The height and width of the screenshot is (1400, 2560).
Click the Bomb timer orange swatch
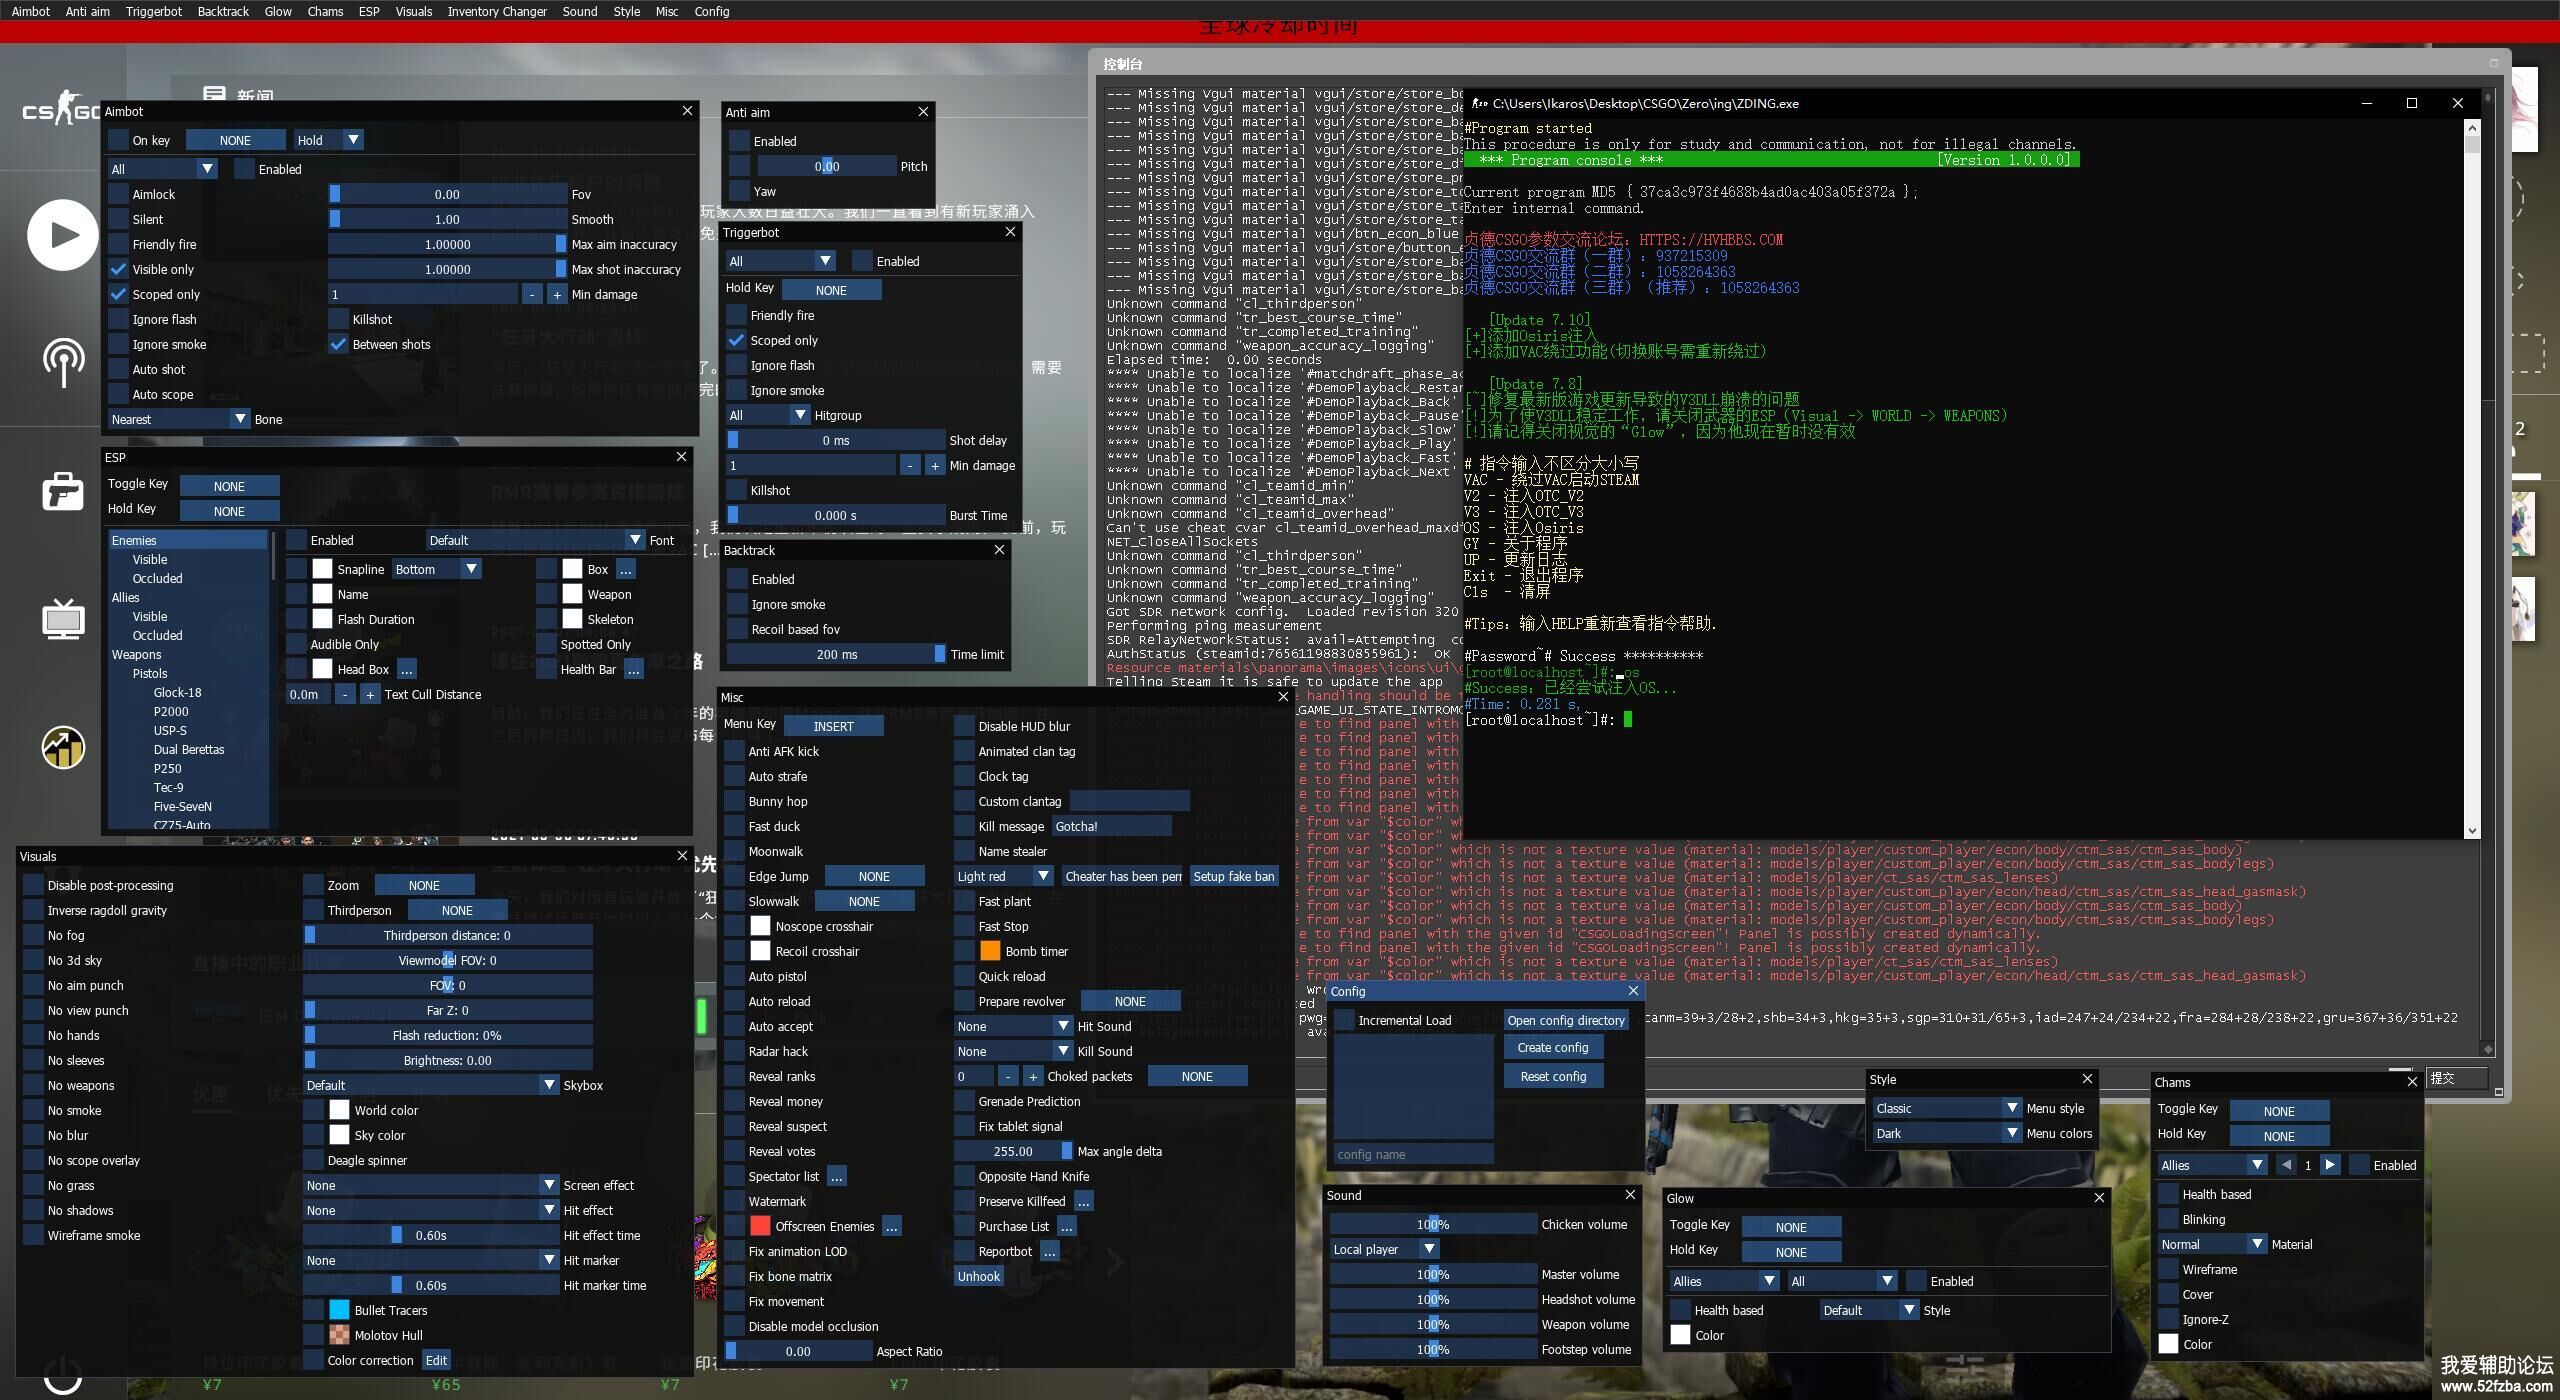click(989, 952)
